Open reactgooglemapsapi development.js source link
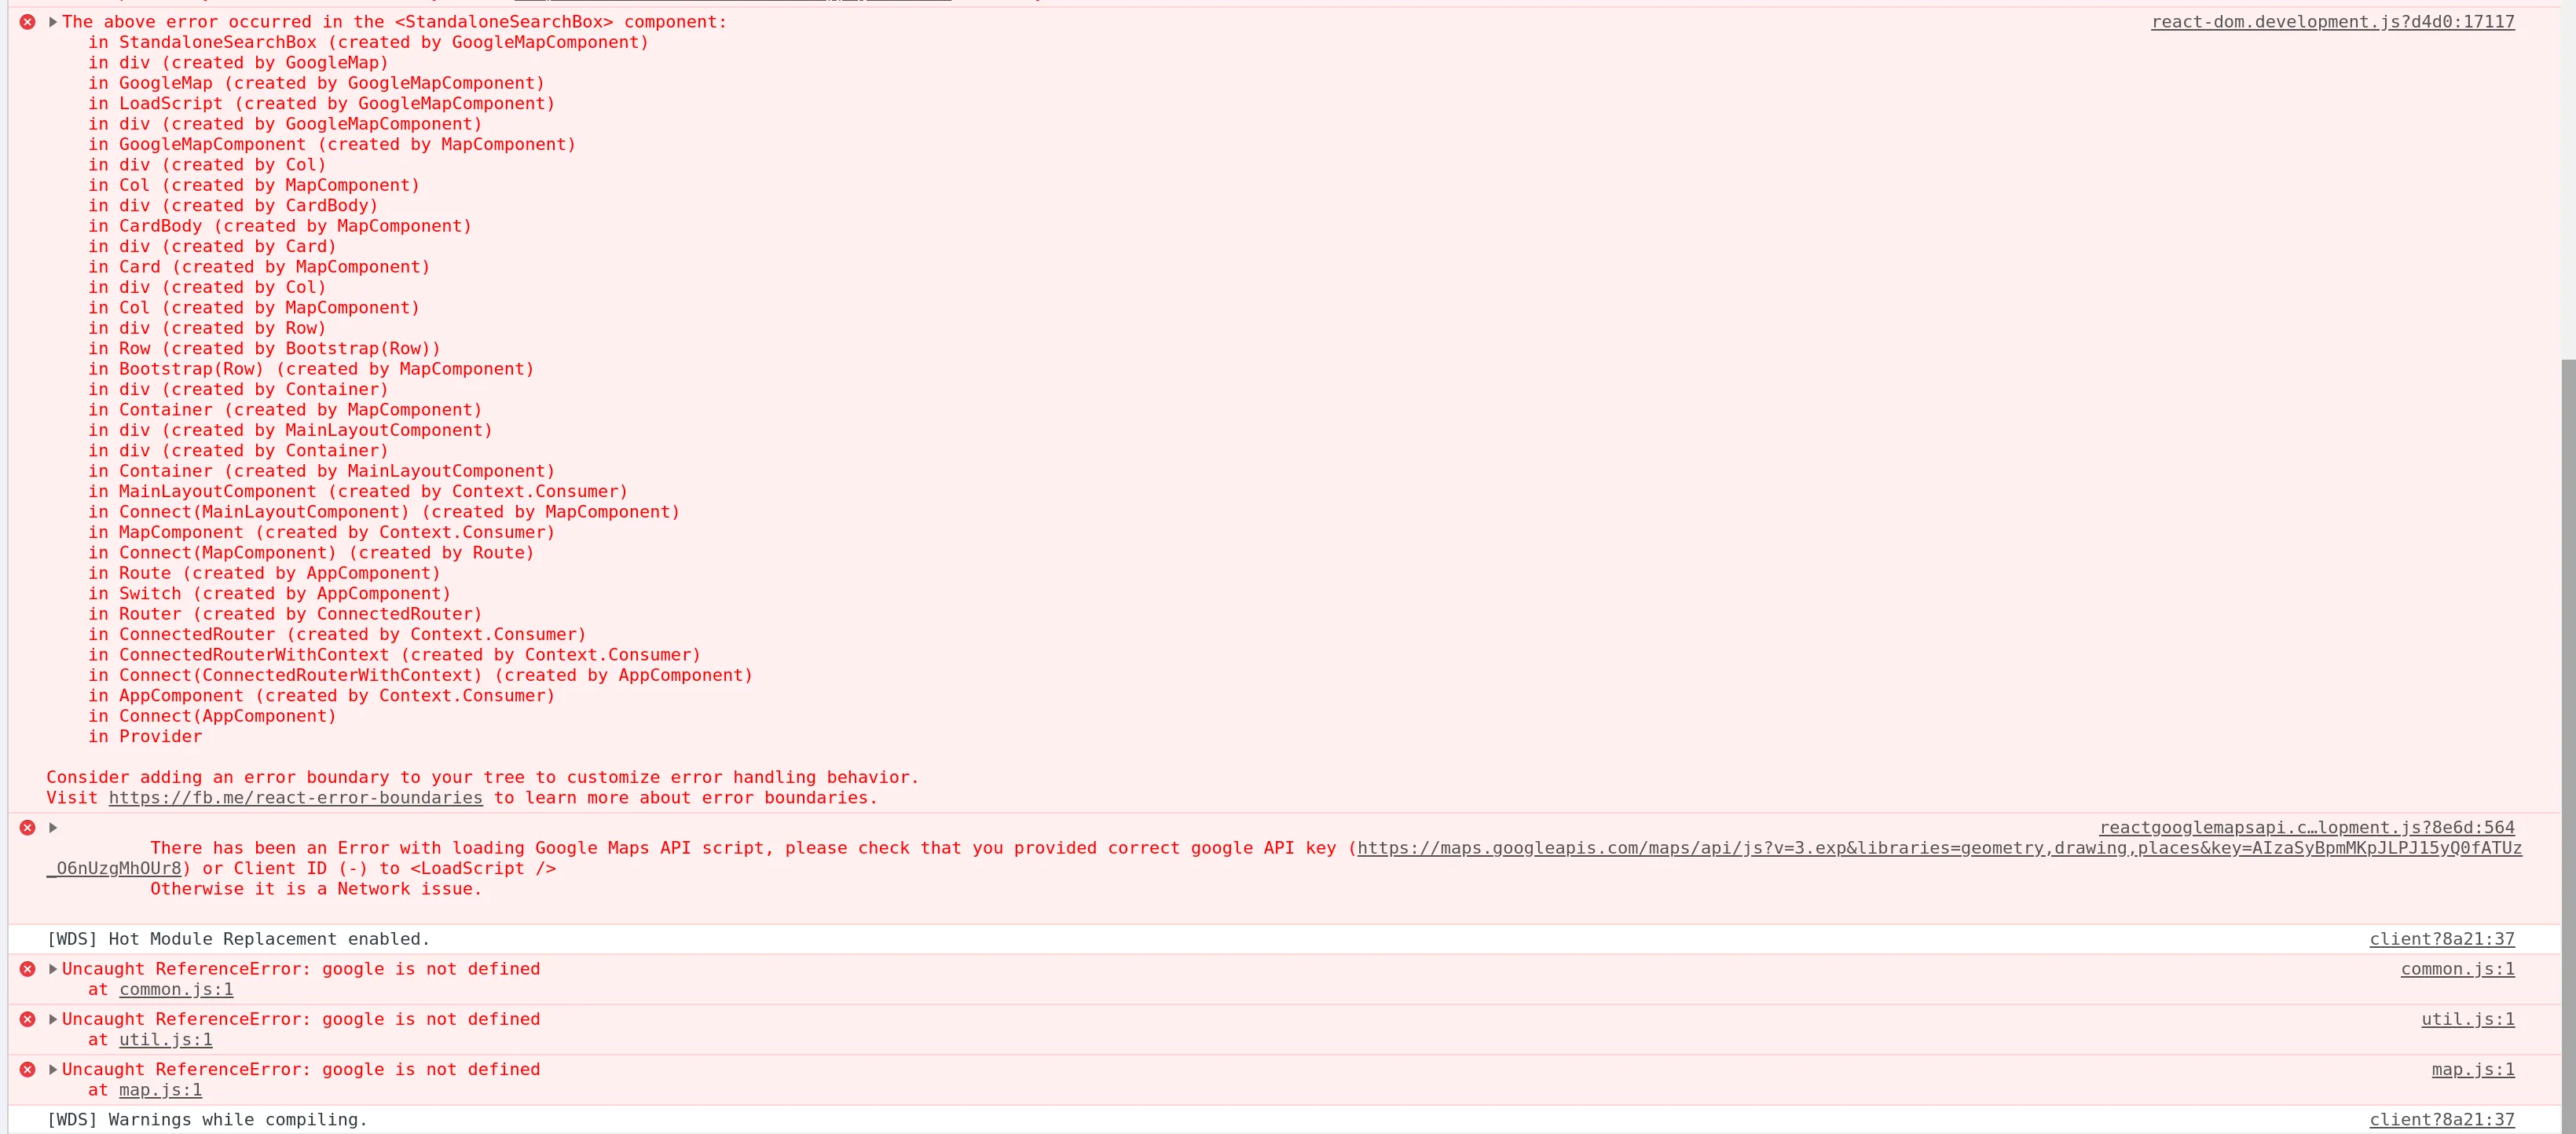Image resolution: width=2576 pixels, height=1134 pixels. pyautogui.click(x=2306, y=828)
